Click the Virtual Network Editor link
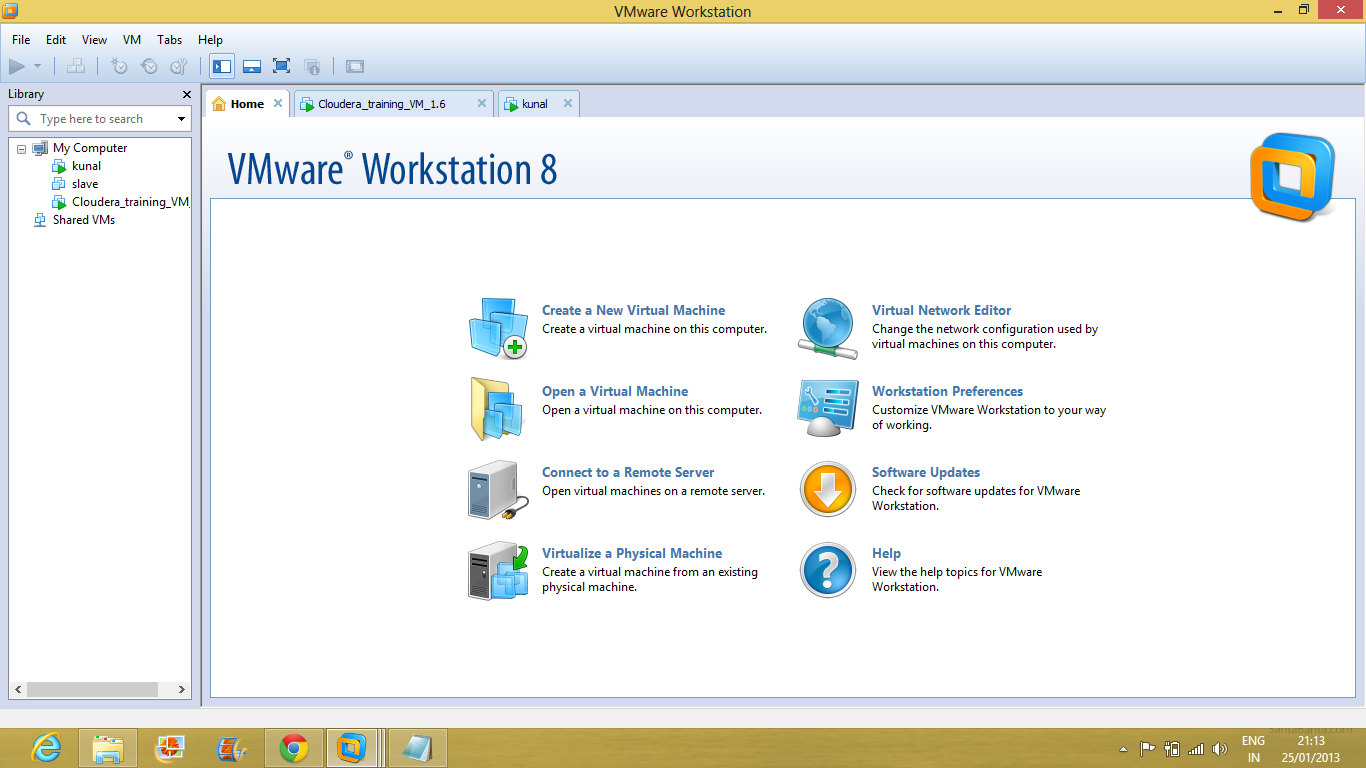This screenshot has width=1366, height=768. (x=942, y=311)
